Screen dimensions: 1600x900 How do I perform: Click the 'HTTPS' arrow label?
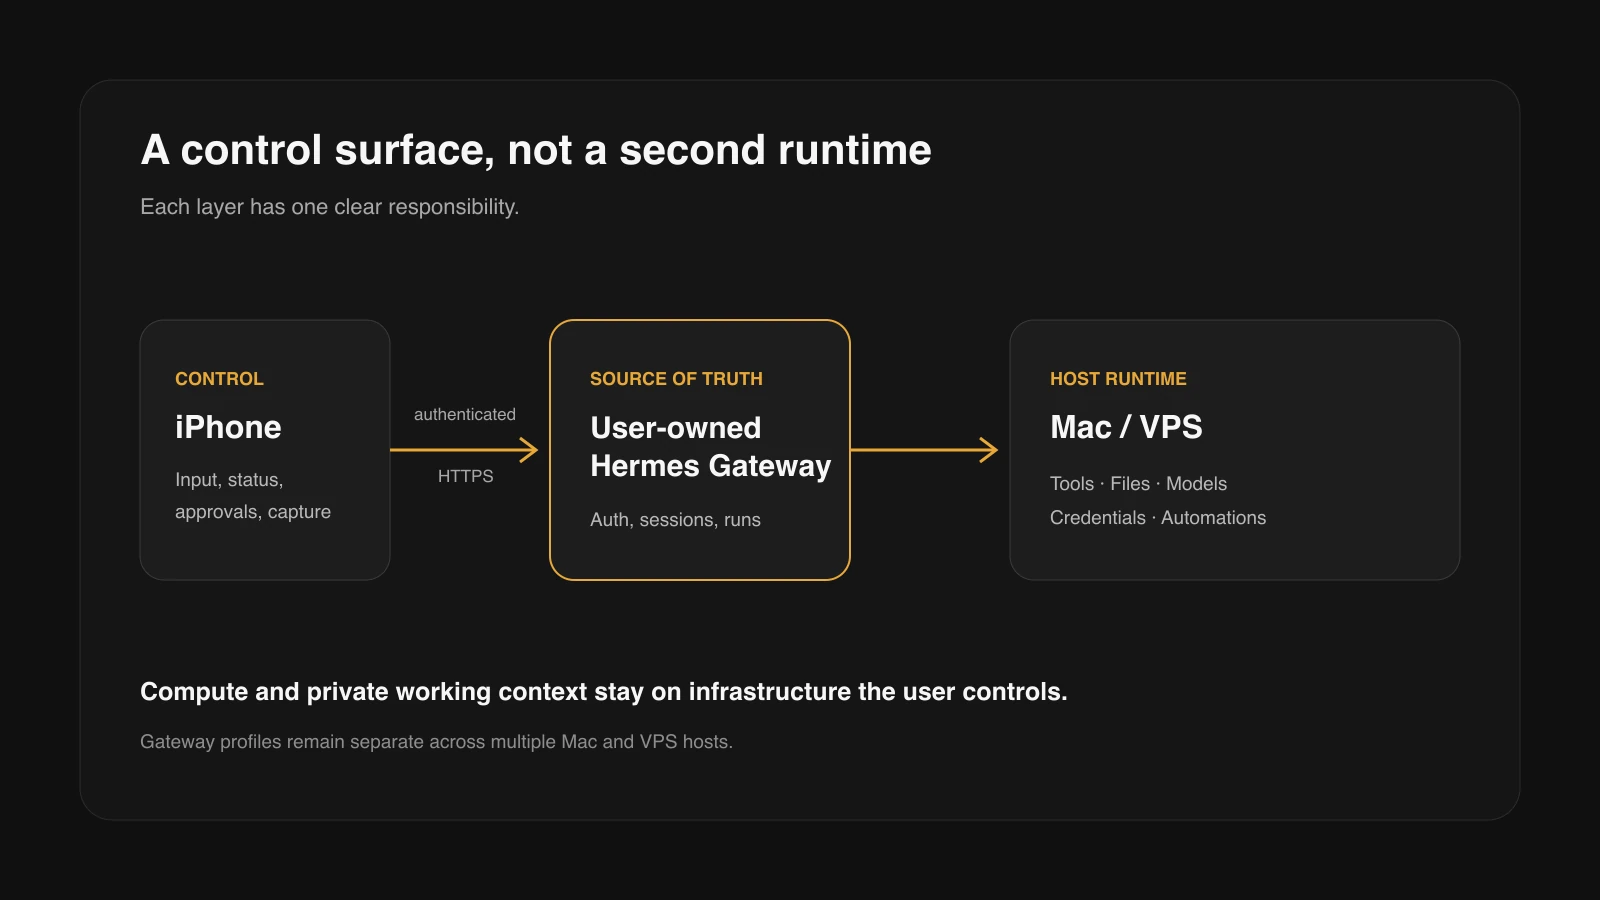tap(465, 476)
